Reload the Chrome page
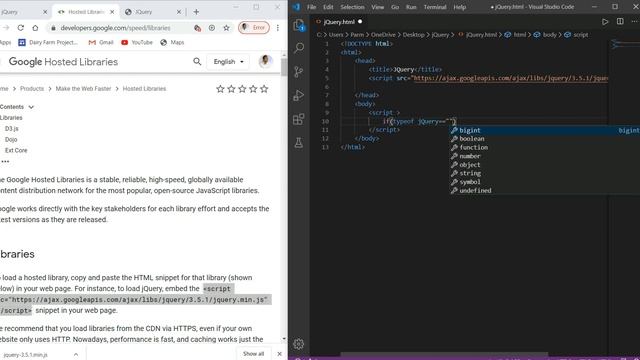 (20, 28)
